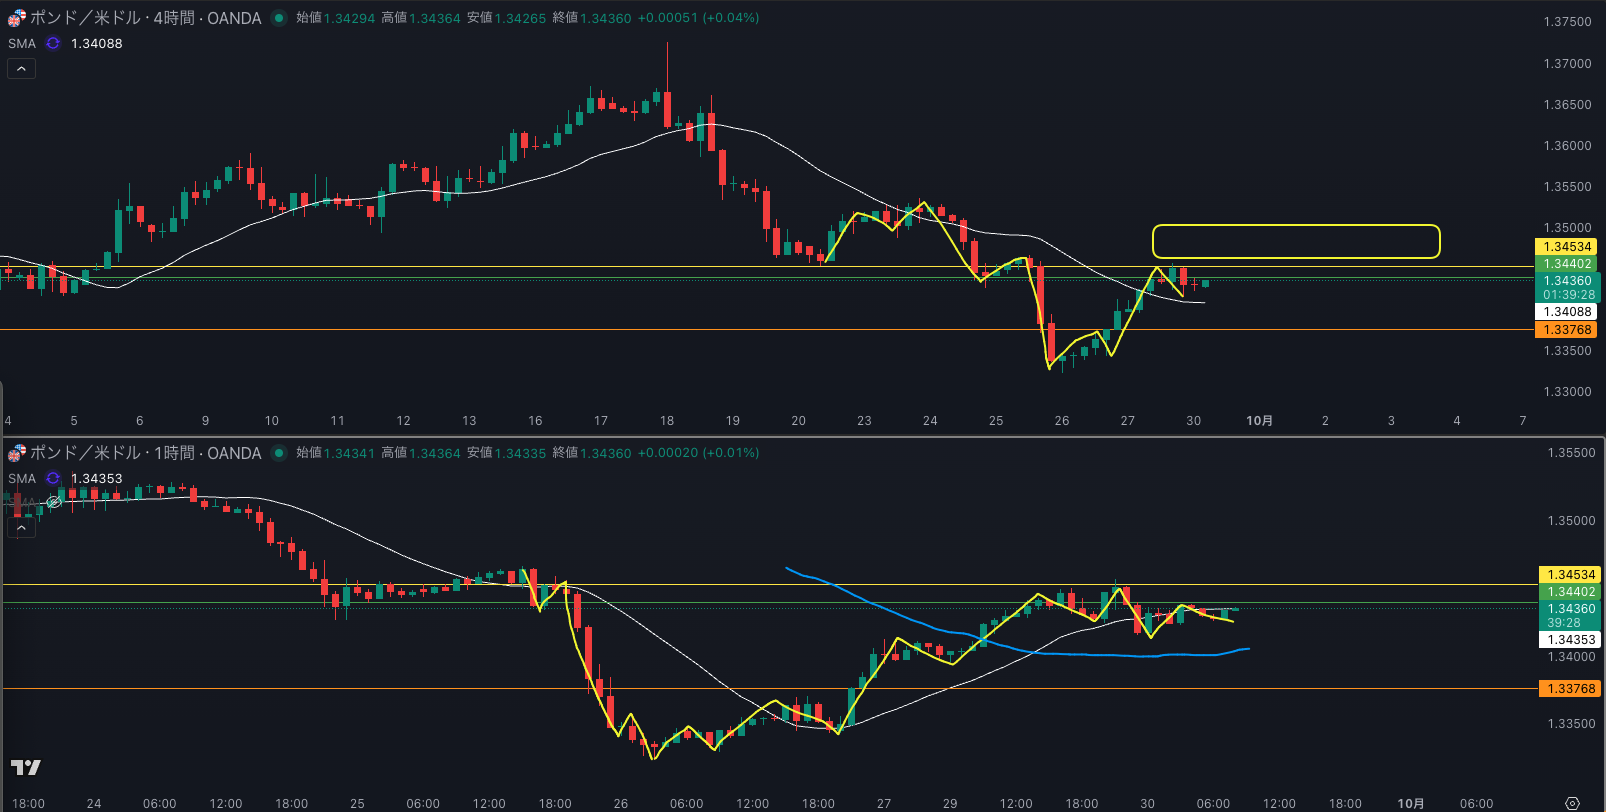Click green market status dot on 1-hour chart
Screen dimensions: 1606x812
pos(278,453)
